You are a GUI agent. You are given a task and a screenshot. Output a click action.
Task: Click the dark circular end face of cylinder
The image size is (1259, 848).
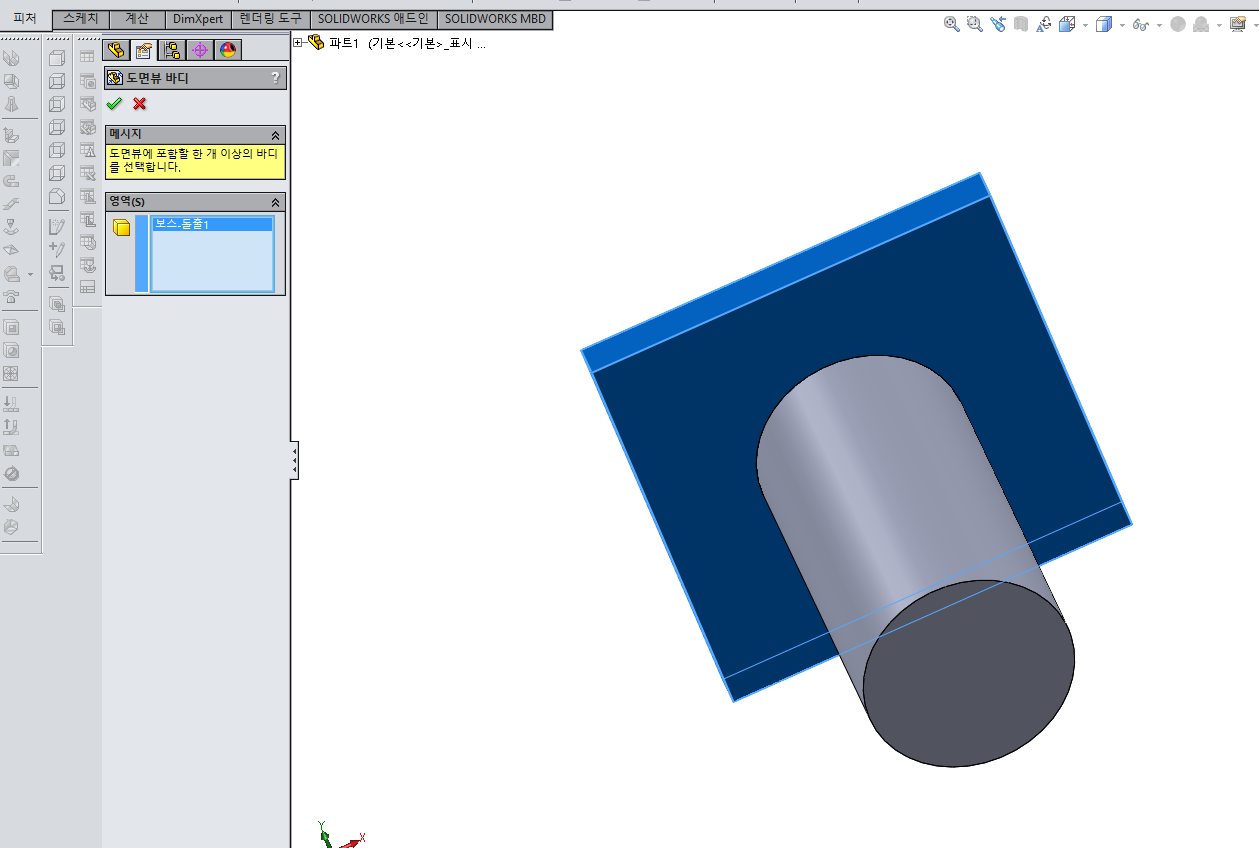(968, 673)
